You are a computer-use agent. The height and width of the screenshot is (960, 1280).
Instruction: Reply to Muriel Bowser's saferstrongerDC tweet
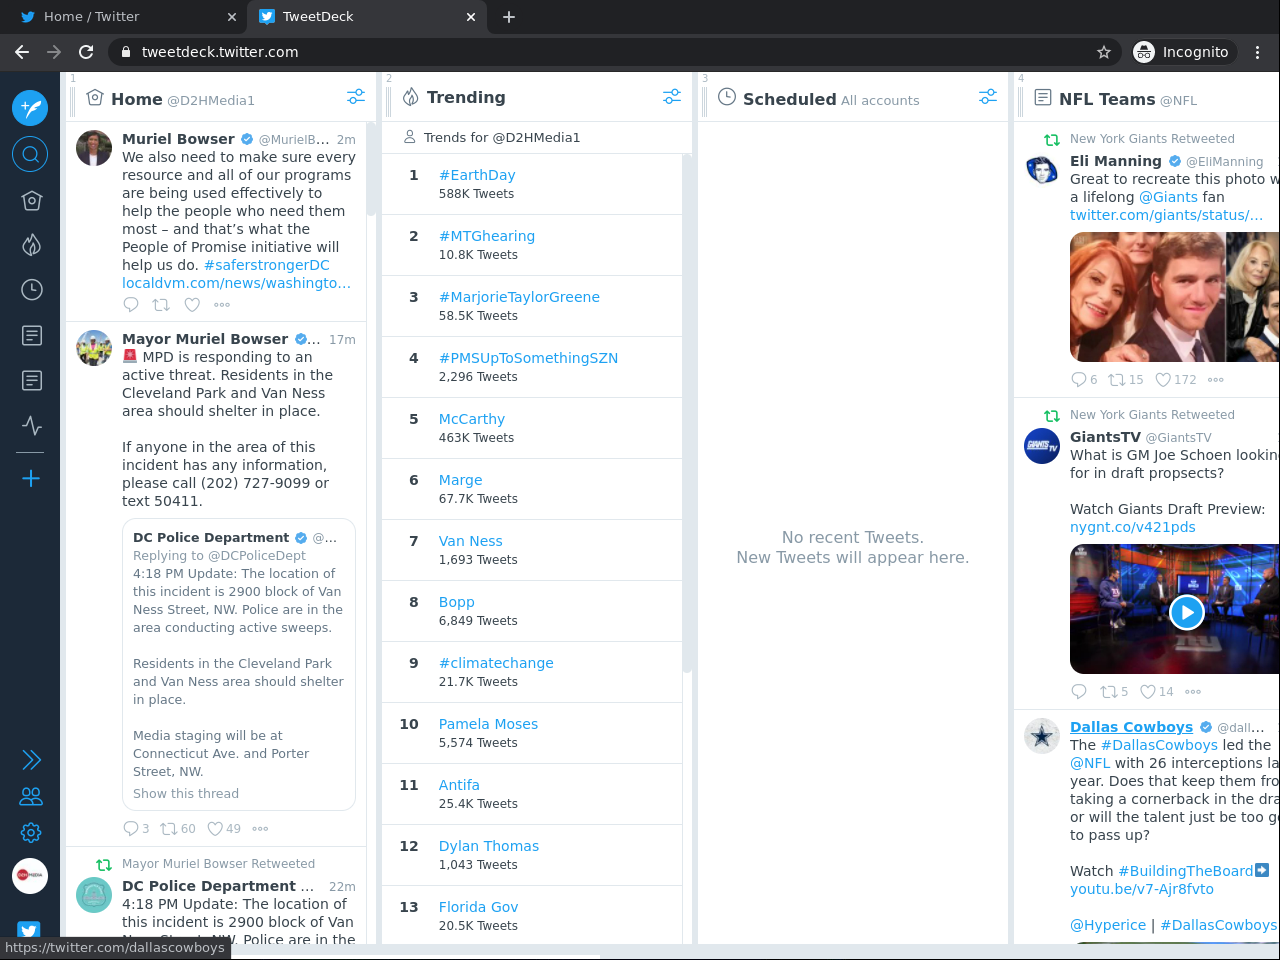pos(131,305)
